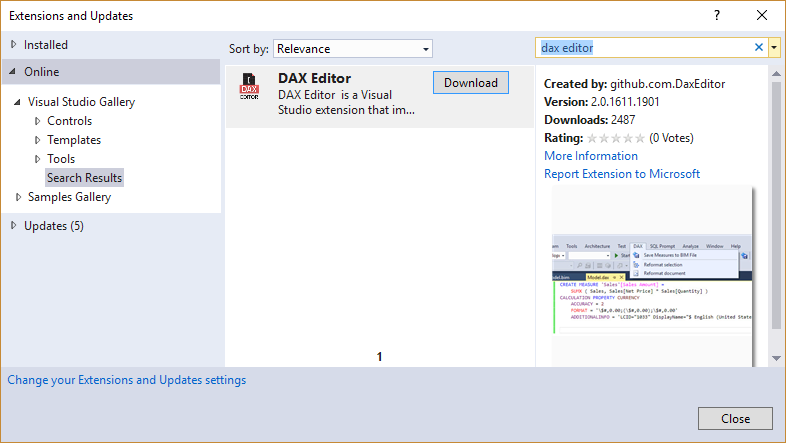The image size is (786, 443).
Task: Expand the Controls node
Action: click(x=38, y=121)
